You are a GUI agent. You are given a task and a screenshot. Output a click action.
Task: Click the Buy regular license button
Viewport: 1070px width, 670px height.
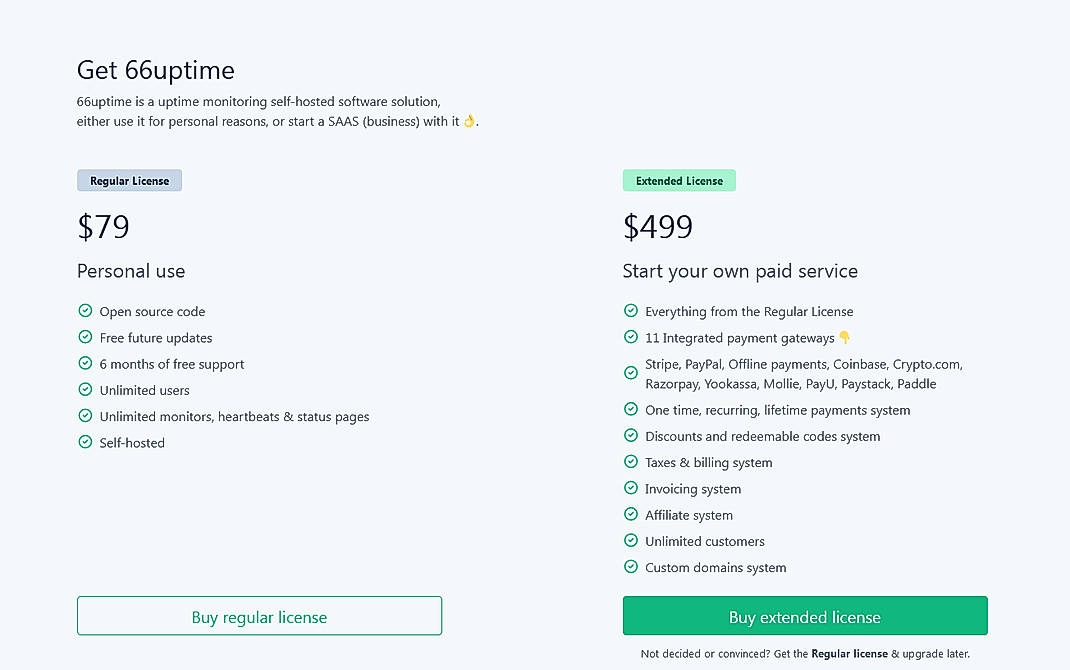[259, 617]
